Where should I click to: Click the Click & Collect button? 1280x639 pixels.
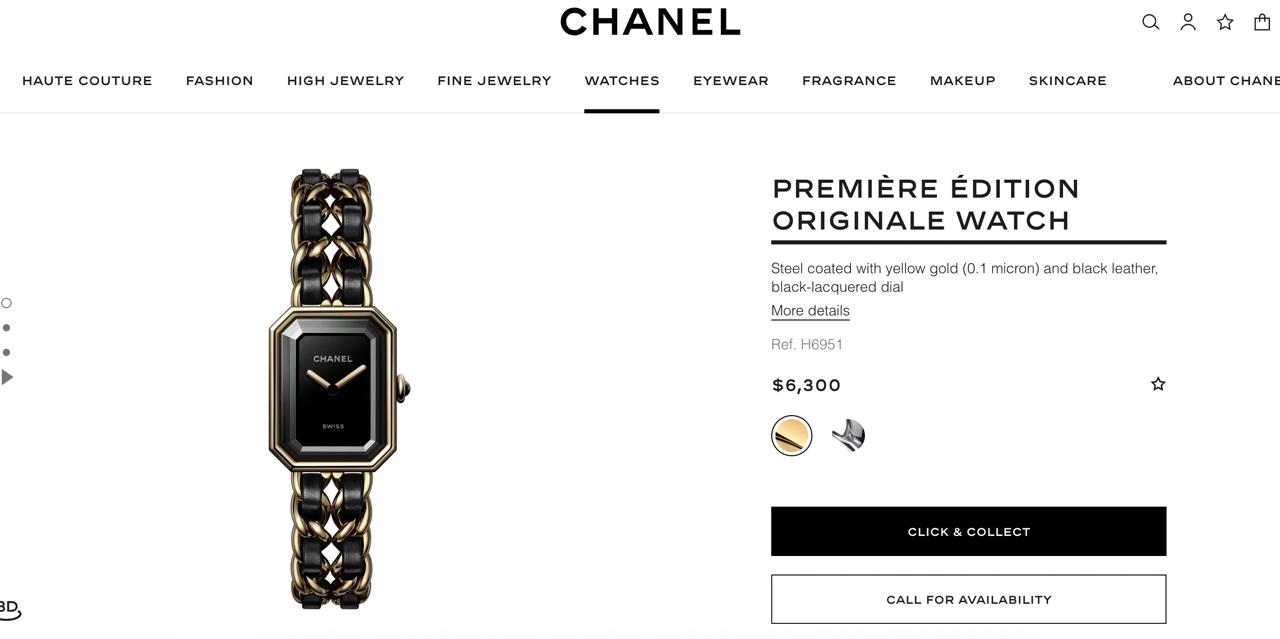coord(968,531)
